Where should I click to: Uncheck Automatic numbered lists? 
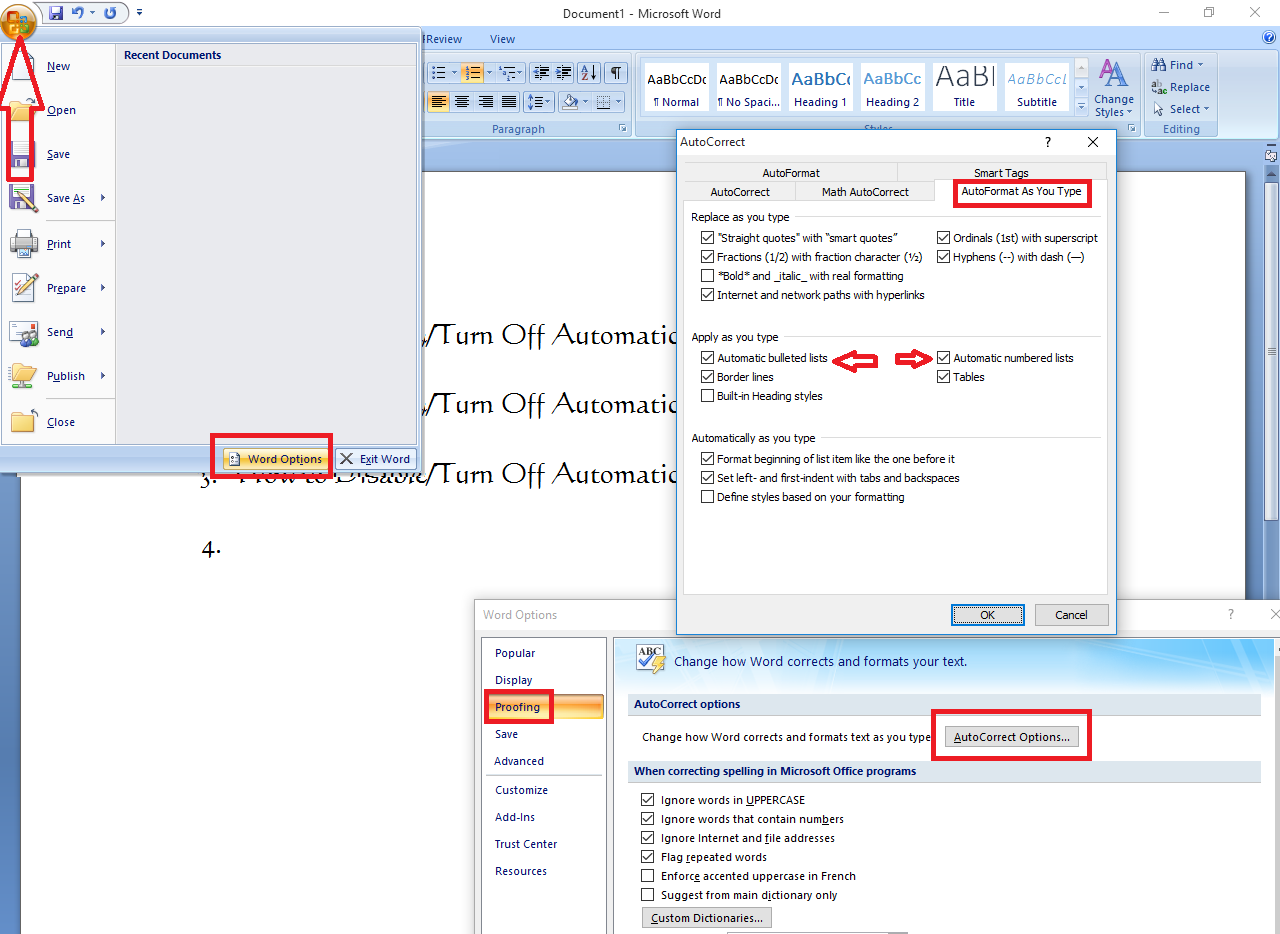point(944,358)
